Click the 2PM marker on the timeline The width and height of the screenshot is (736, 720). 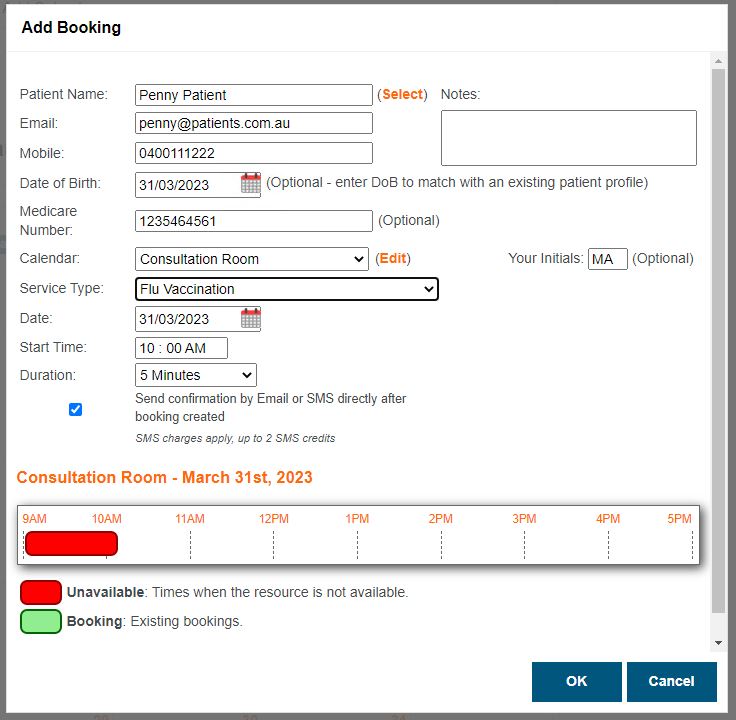(440, 519)
